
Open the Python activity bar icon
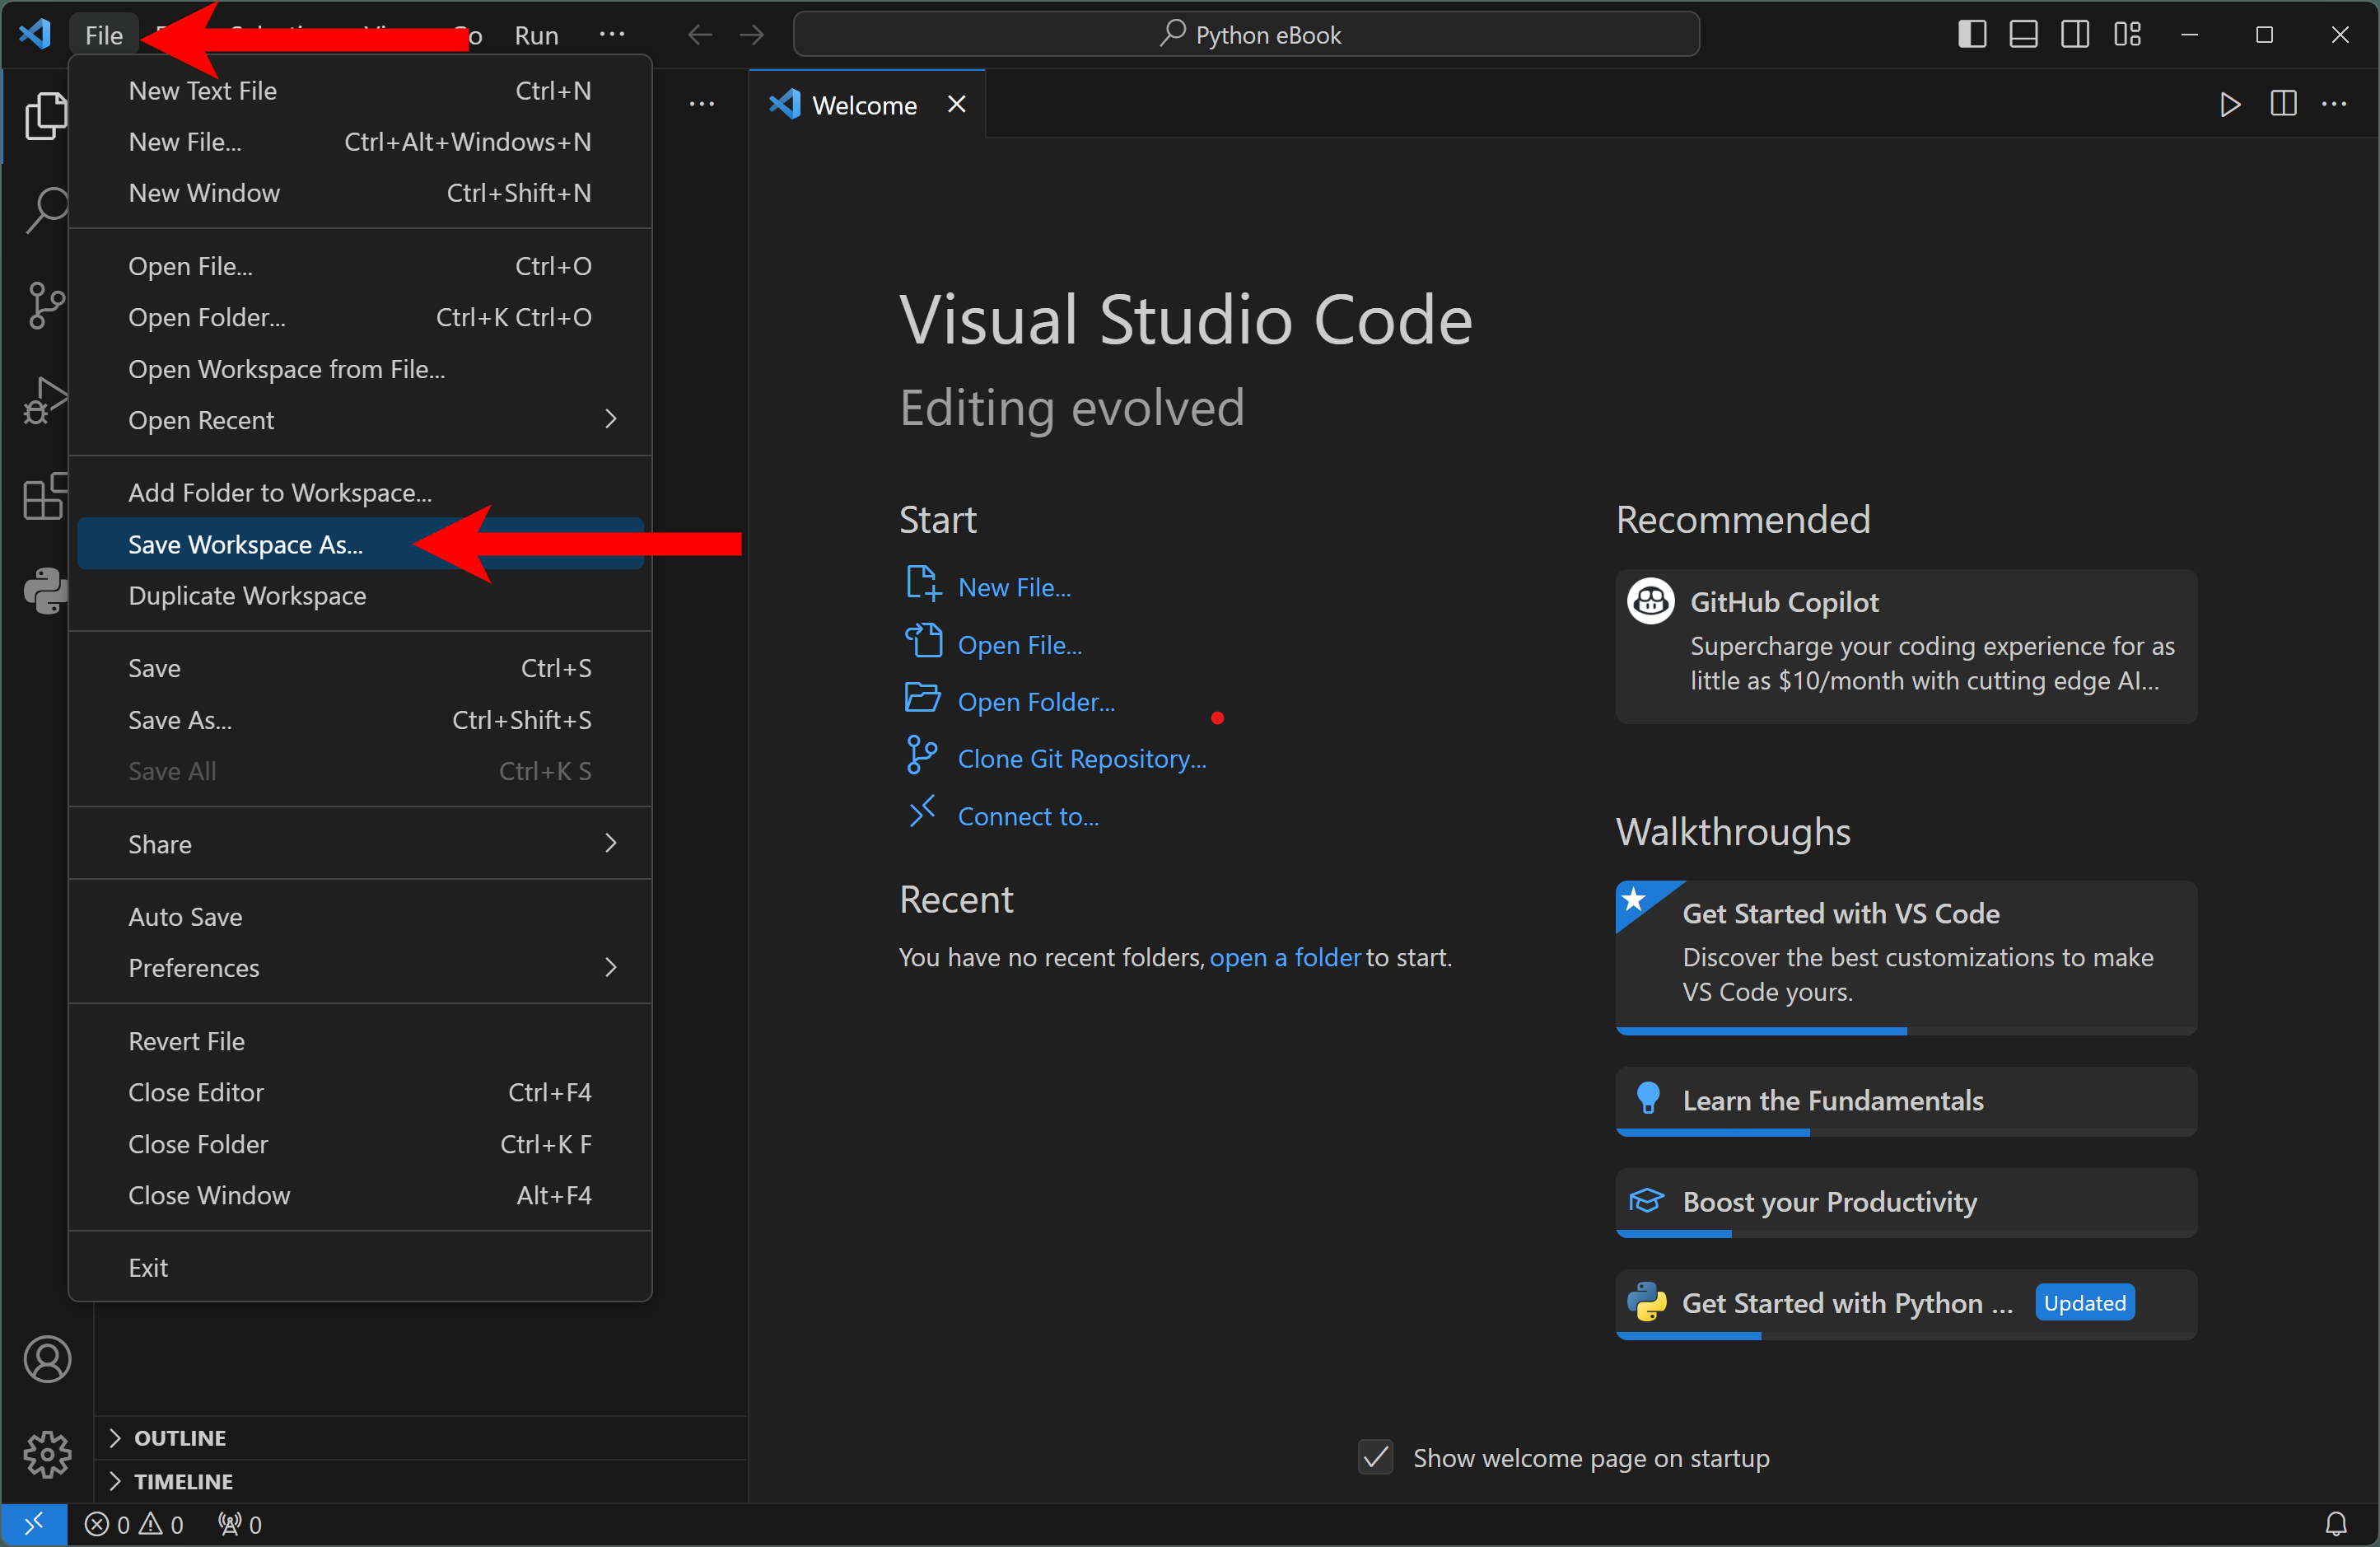tap(45, 591)
